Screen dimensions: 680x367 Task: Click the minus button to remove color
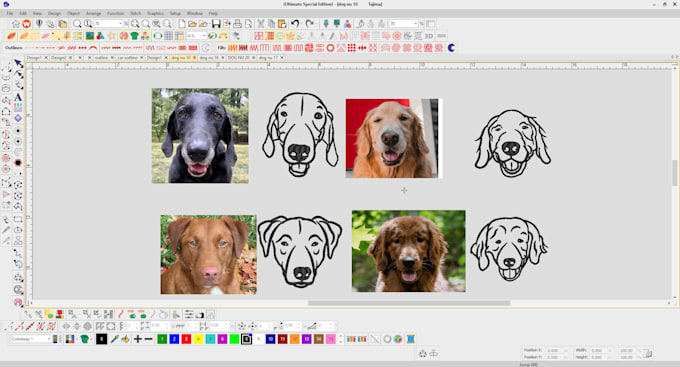point(148,339)
